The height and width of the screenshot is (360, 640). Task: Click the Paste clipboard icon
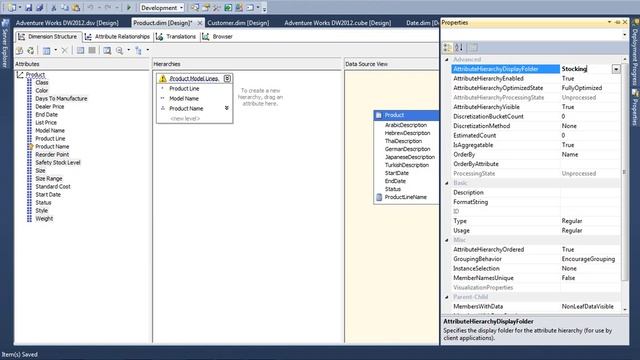(76, 7)
